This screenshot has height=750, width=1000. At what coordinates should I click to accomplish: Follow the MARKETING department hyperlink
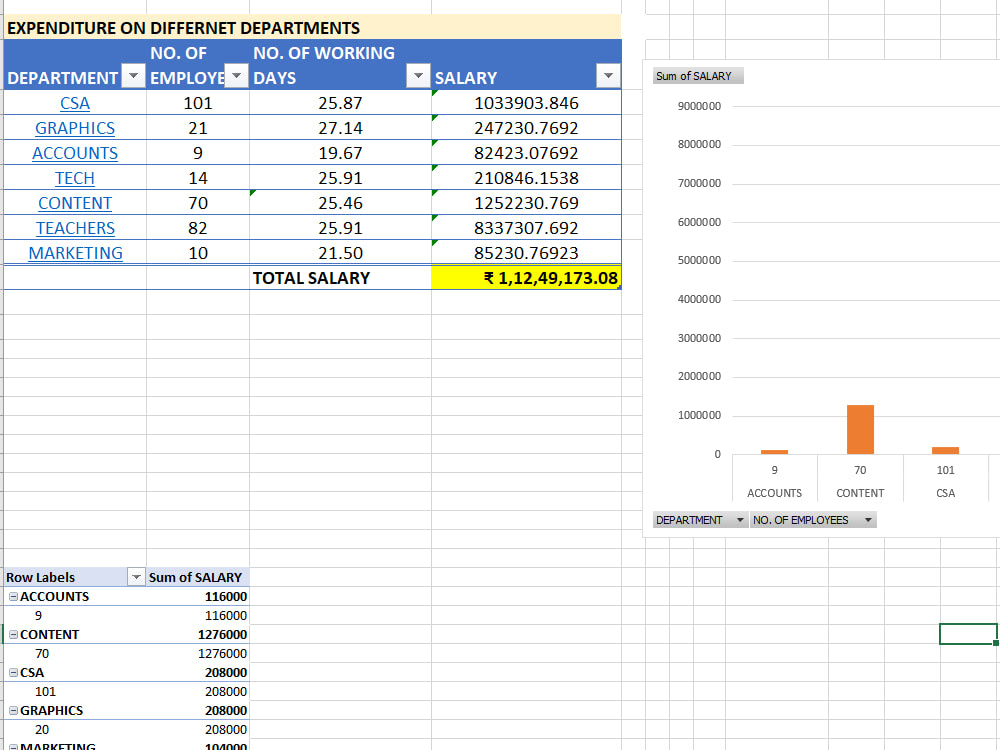[x=75, y=253]
